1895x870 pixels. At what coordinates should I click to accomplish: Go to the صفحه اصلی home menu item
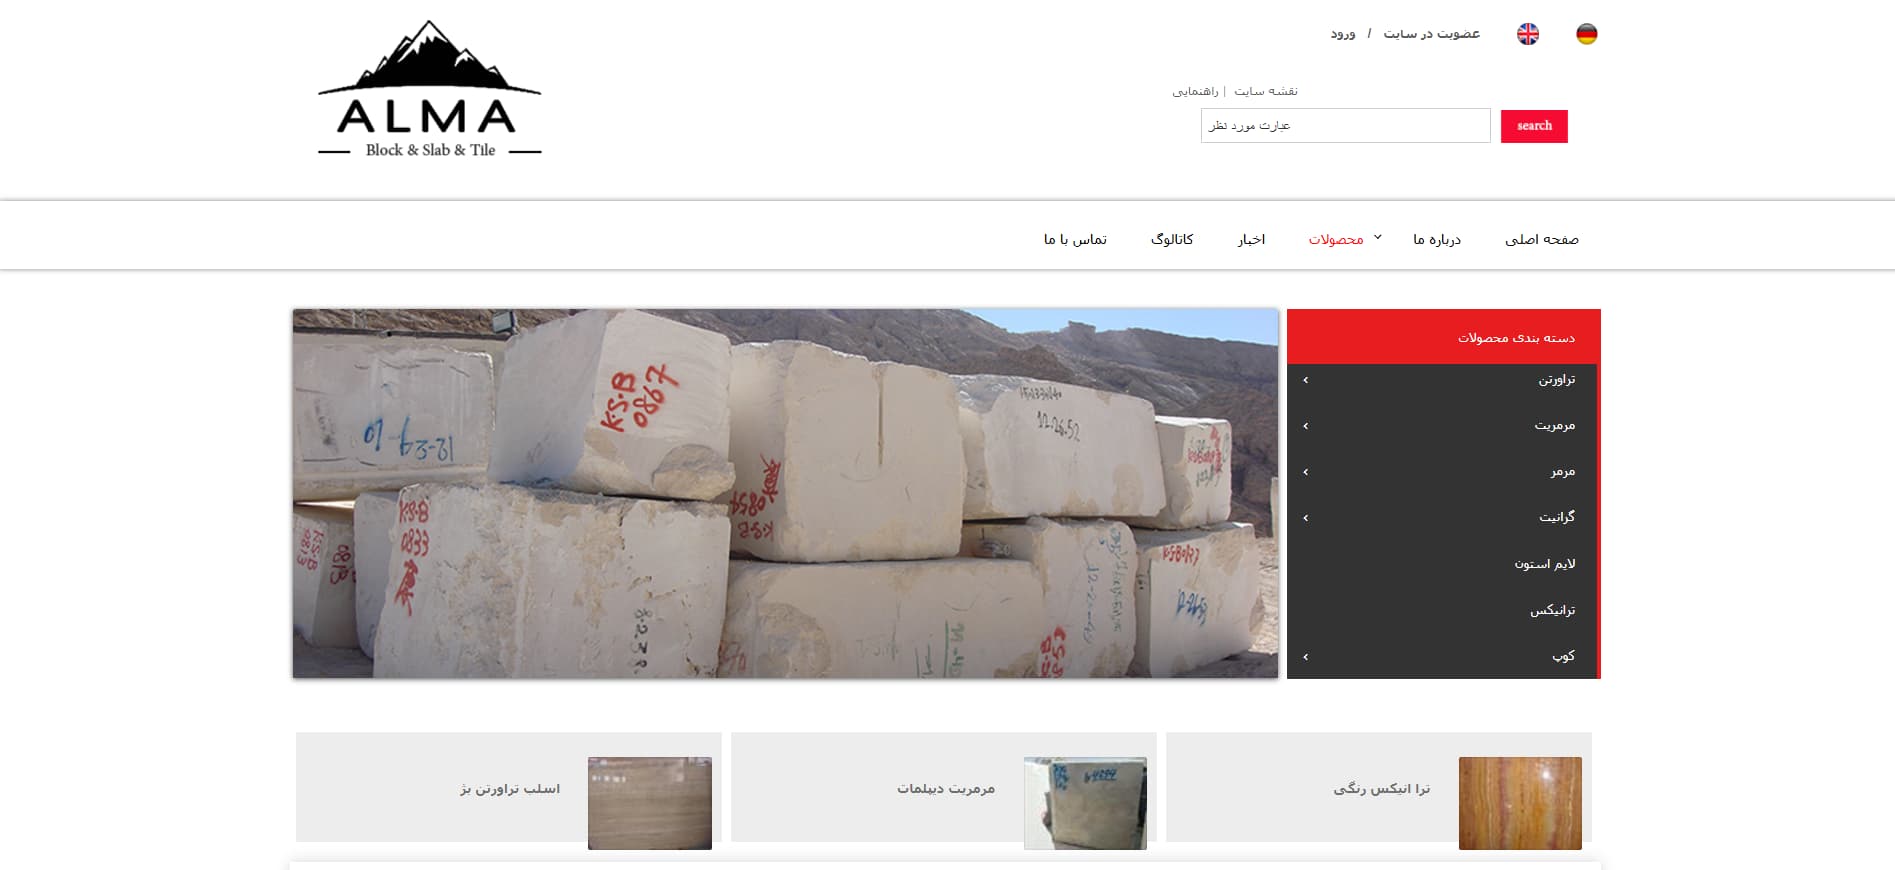[1541, 240]
